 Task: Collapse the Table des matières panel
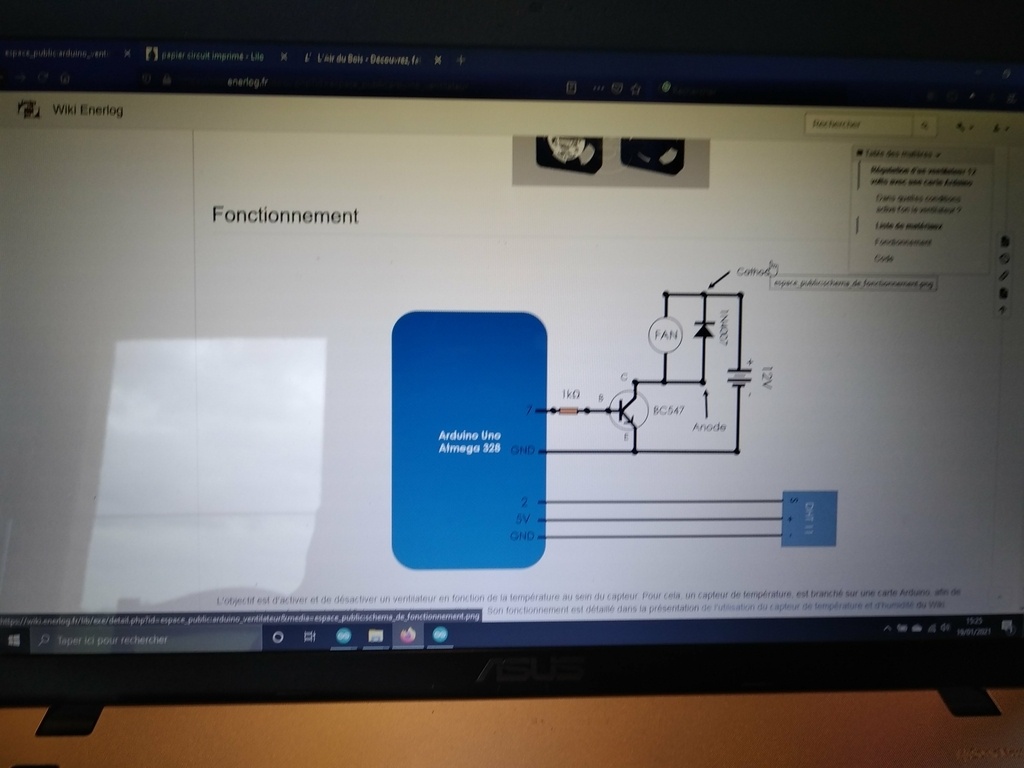click(x=898, y=154)
